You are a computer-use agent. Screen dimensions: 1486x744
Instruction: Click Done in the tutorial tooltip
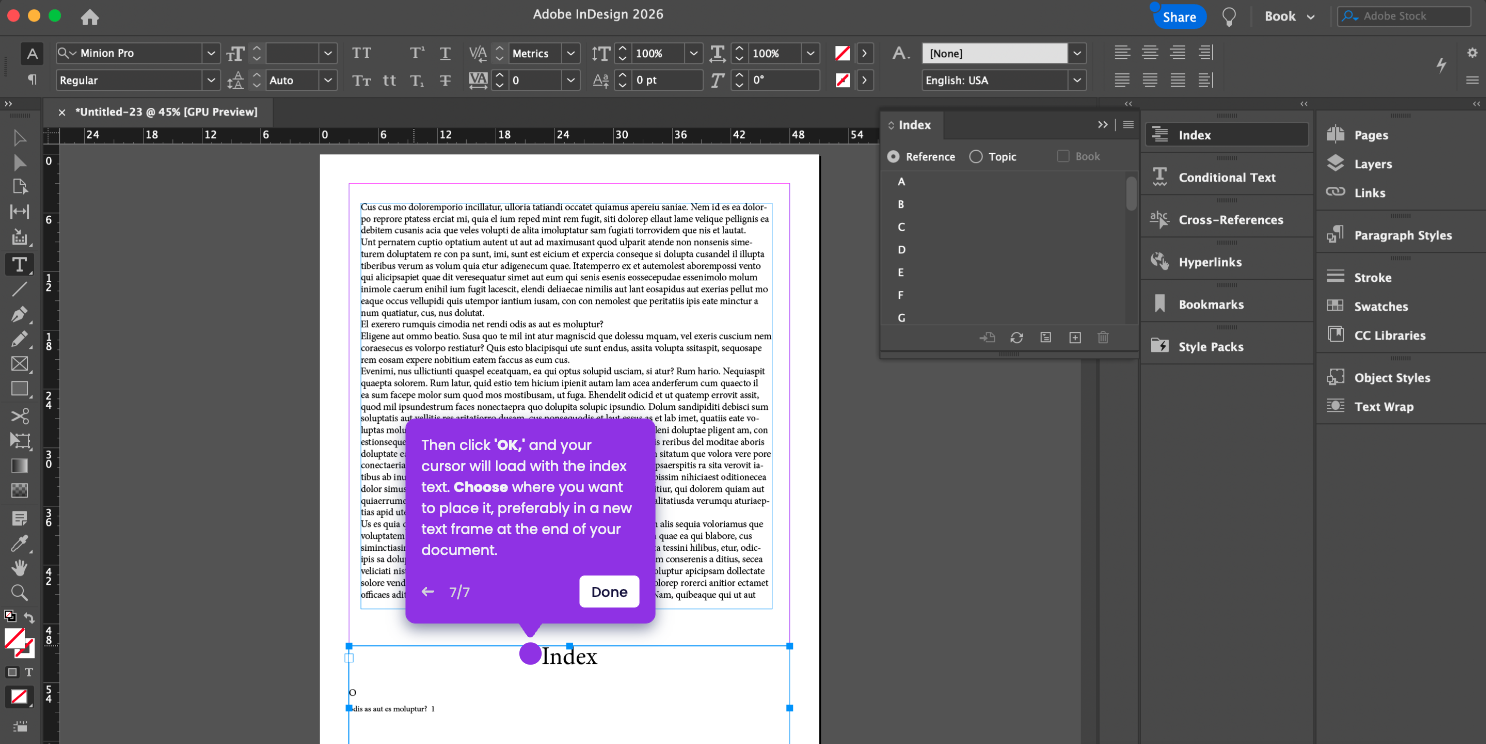coord(608,591)
